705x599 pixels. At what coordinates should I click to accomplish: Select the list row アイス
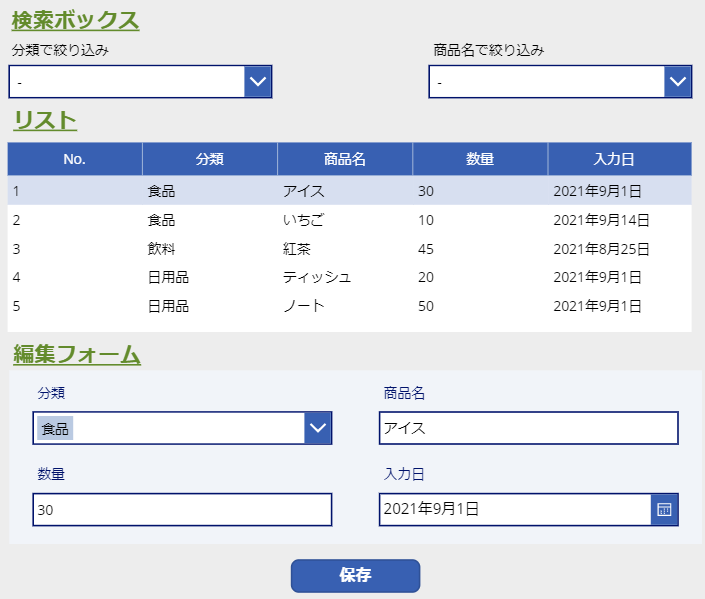coord(349,191)
